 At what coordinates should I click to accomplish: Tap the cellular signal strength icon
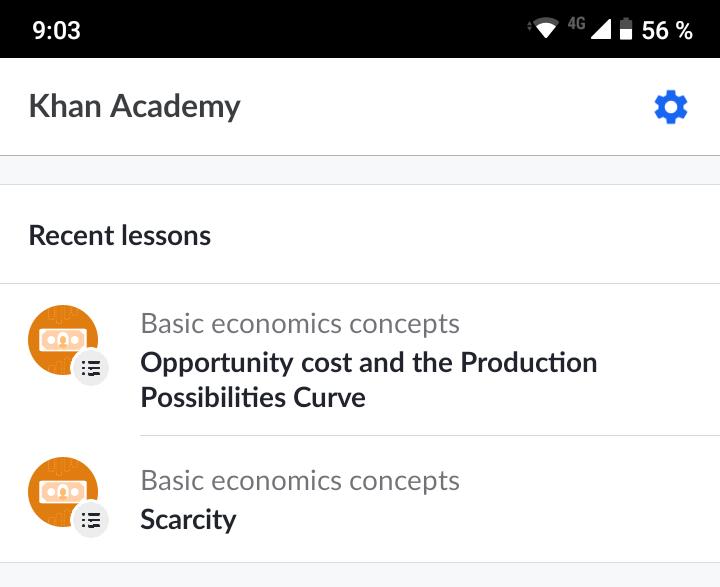tap(601, 30)
